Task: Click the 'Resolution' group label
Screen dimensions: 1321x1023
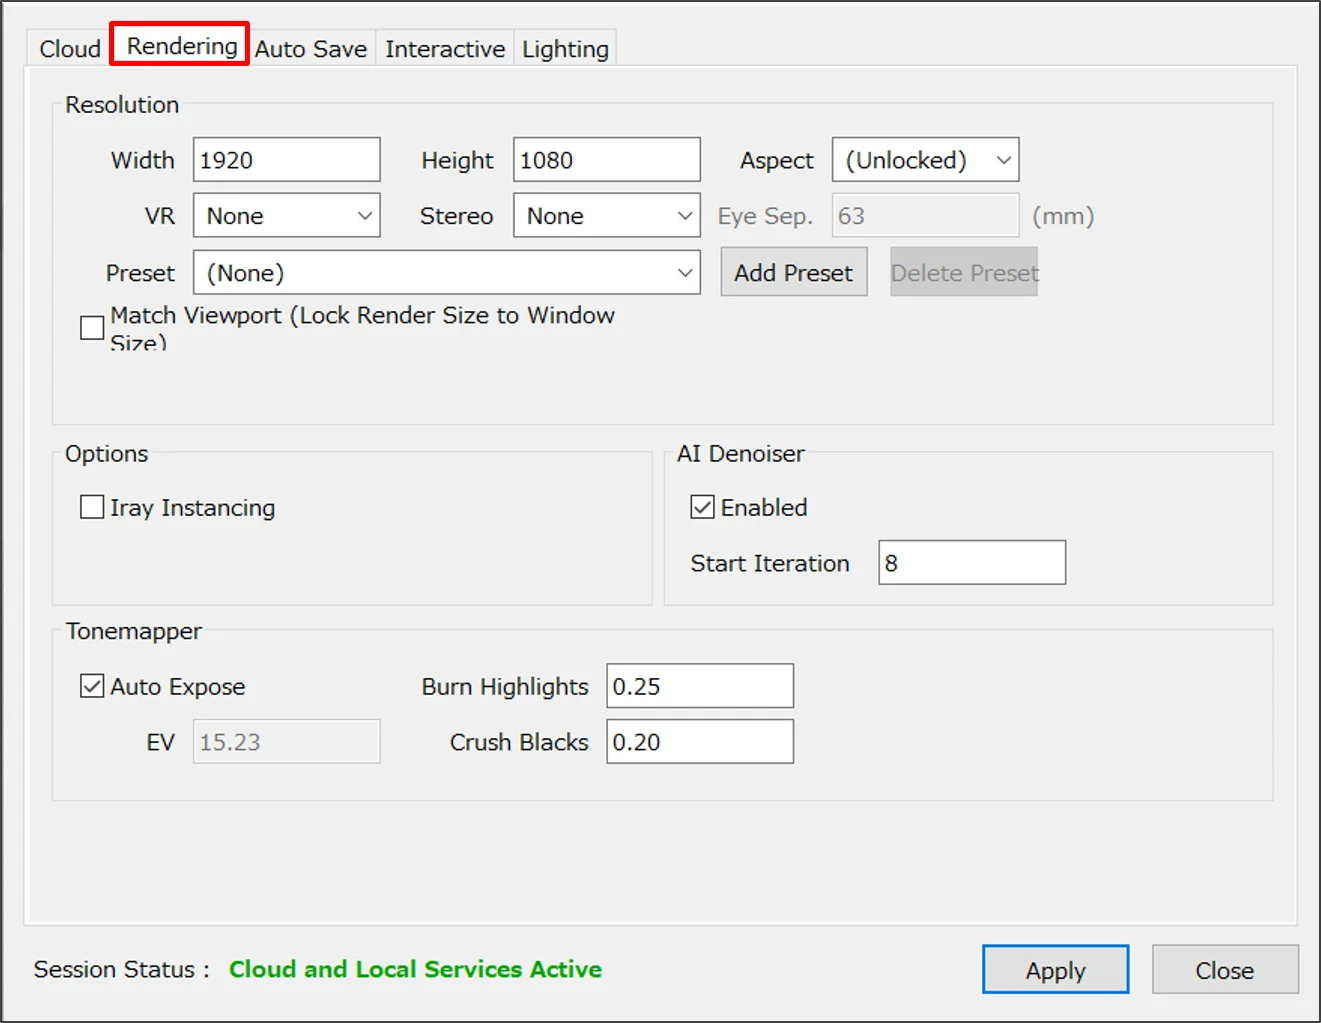Action: (122, 105)
